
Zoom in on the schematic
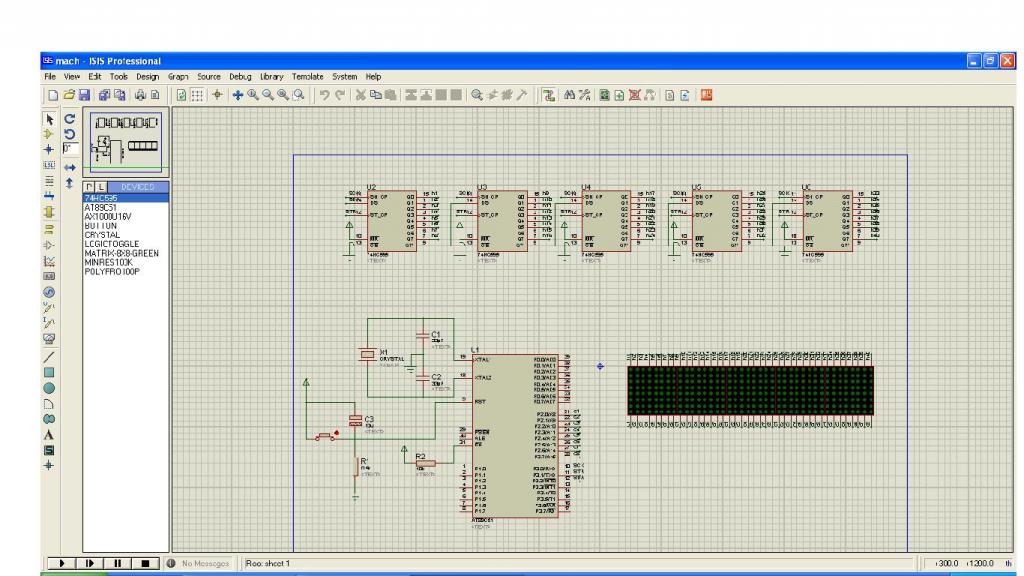click(x=253, y=95)
